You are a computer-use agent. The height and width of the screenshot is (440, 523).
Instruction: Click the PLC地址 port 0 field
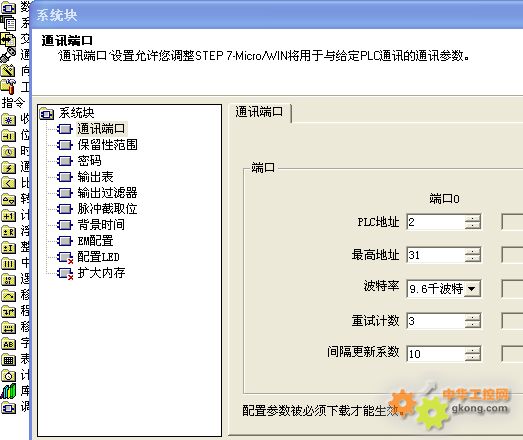[436, 222]
